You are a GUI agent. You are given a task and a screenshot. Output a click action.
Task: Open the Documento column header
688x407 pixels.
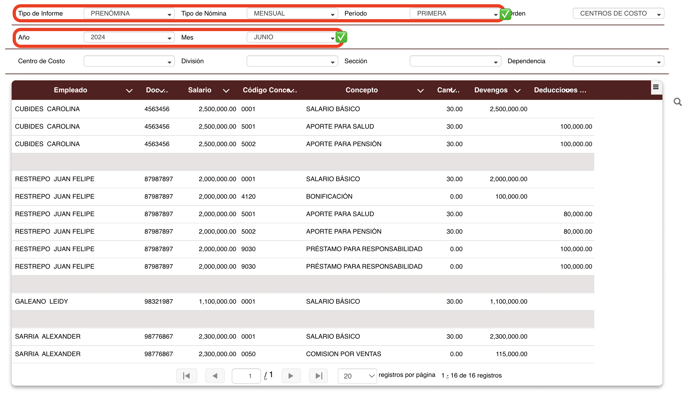tap(157, 90)
